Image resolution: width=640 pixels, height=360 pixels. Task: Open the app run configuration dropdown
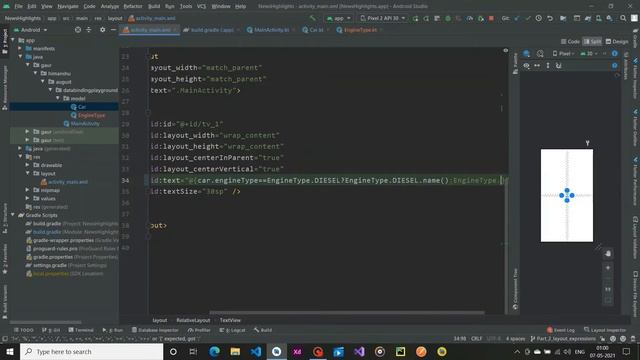coord(339,18)
